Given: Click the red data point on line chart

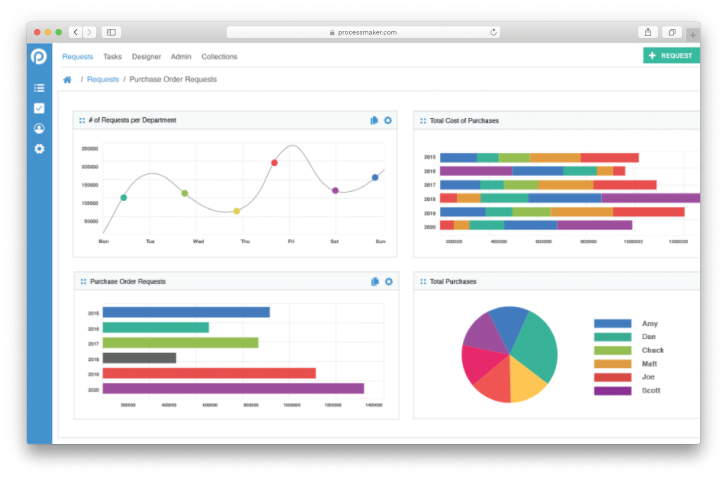Looking at the screenshot, I should [274, 163].
